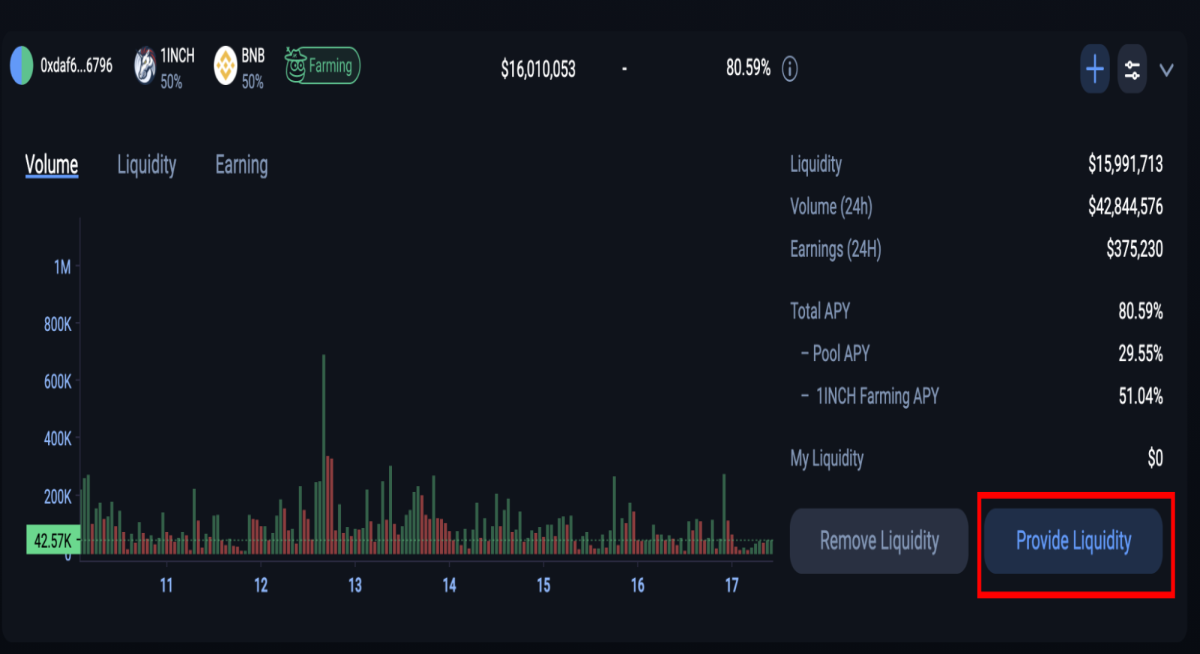This screenshot has width=1200, height=654.
Task: Open the pool settings sliders icon
Action: point(1132,69)
